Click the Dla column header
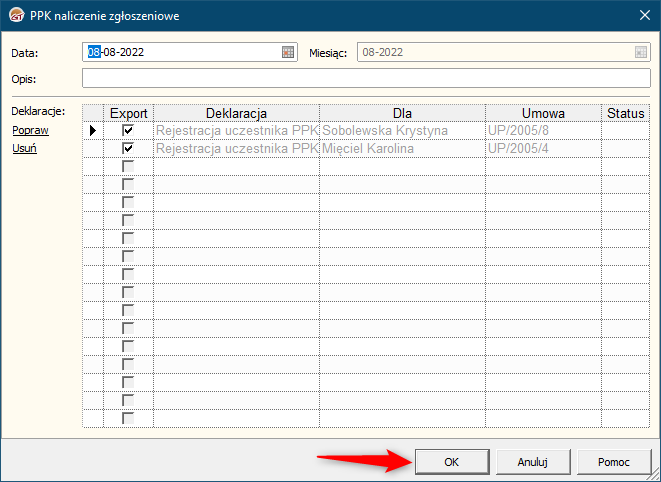The height and width of the screenshot is (482, 661). coord(402,113)
